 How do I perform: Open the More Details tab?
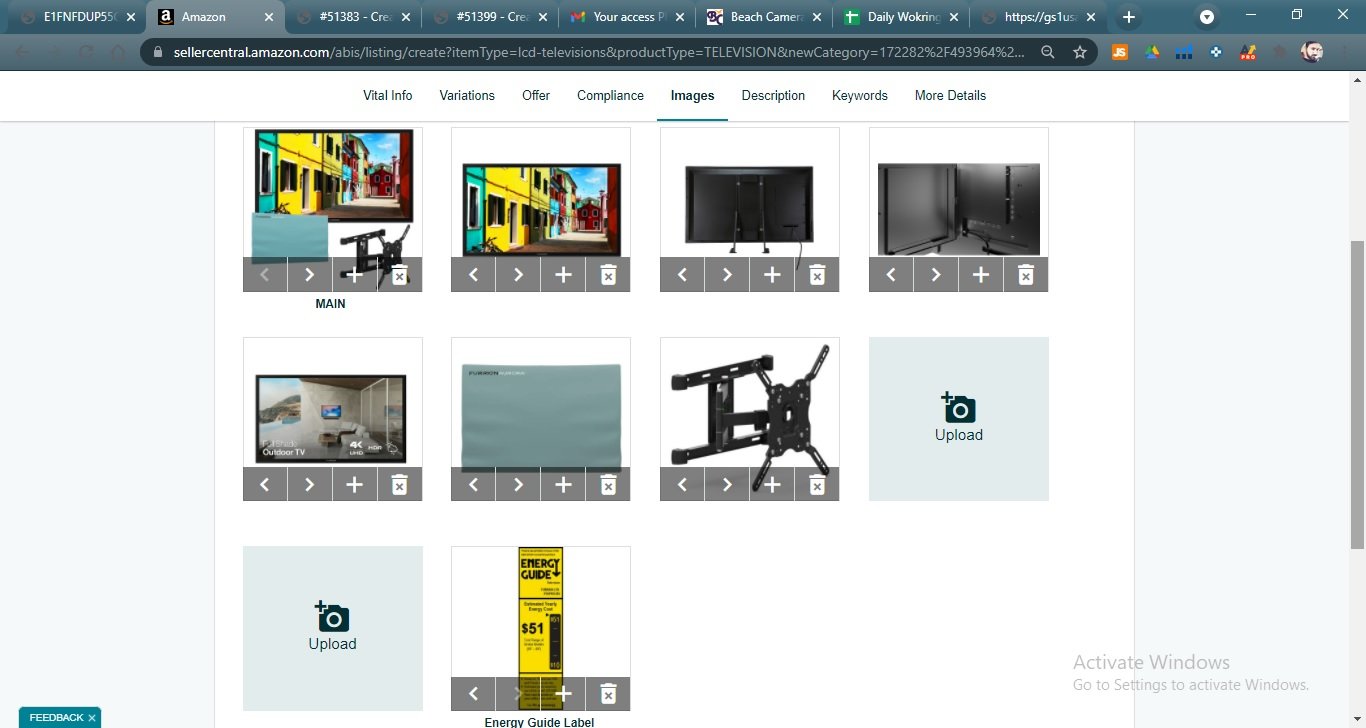(950, 96)
